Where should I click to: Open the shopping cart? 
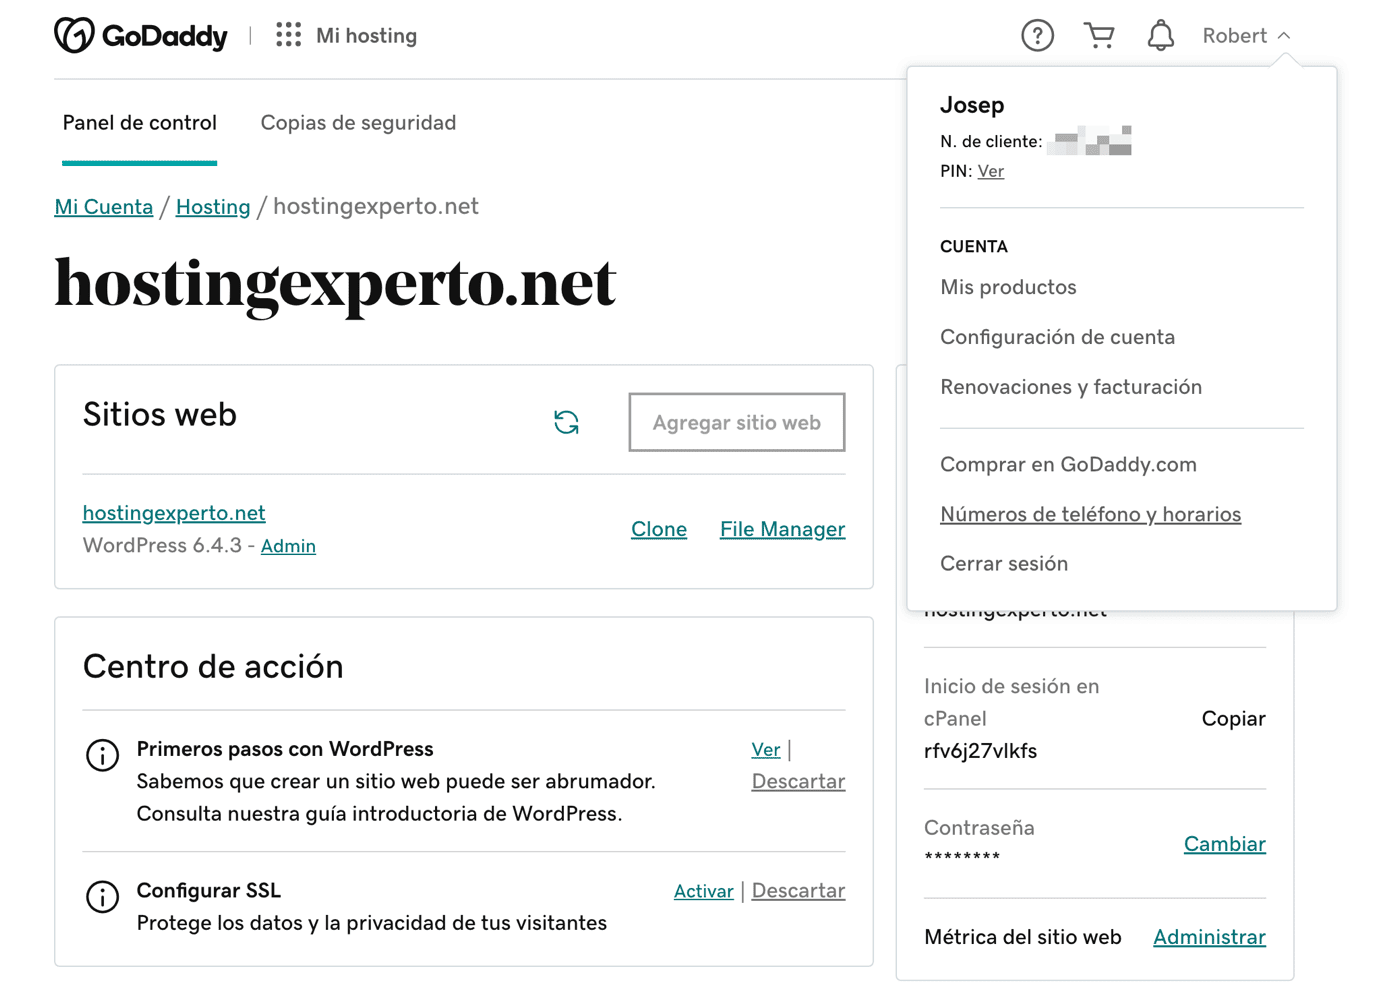point(1099,36)
